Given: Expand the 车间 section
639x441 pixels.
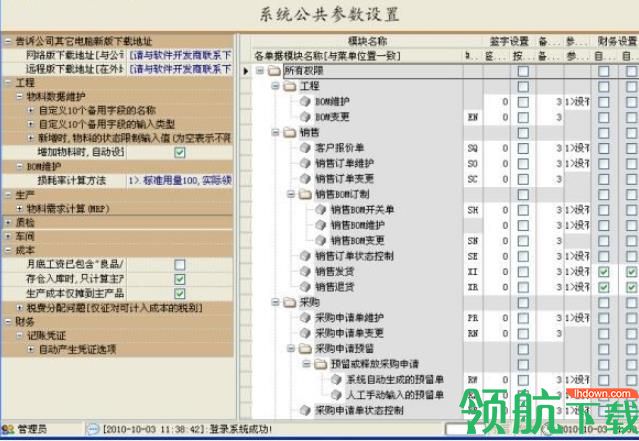Looking at the screenshot, I should [x=8, y=236].
